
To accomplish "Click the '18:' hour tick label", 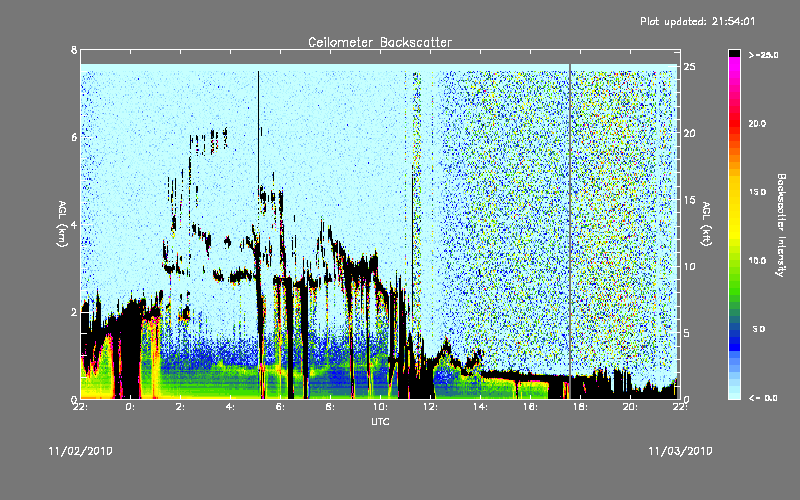I will point(581,407).
